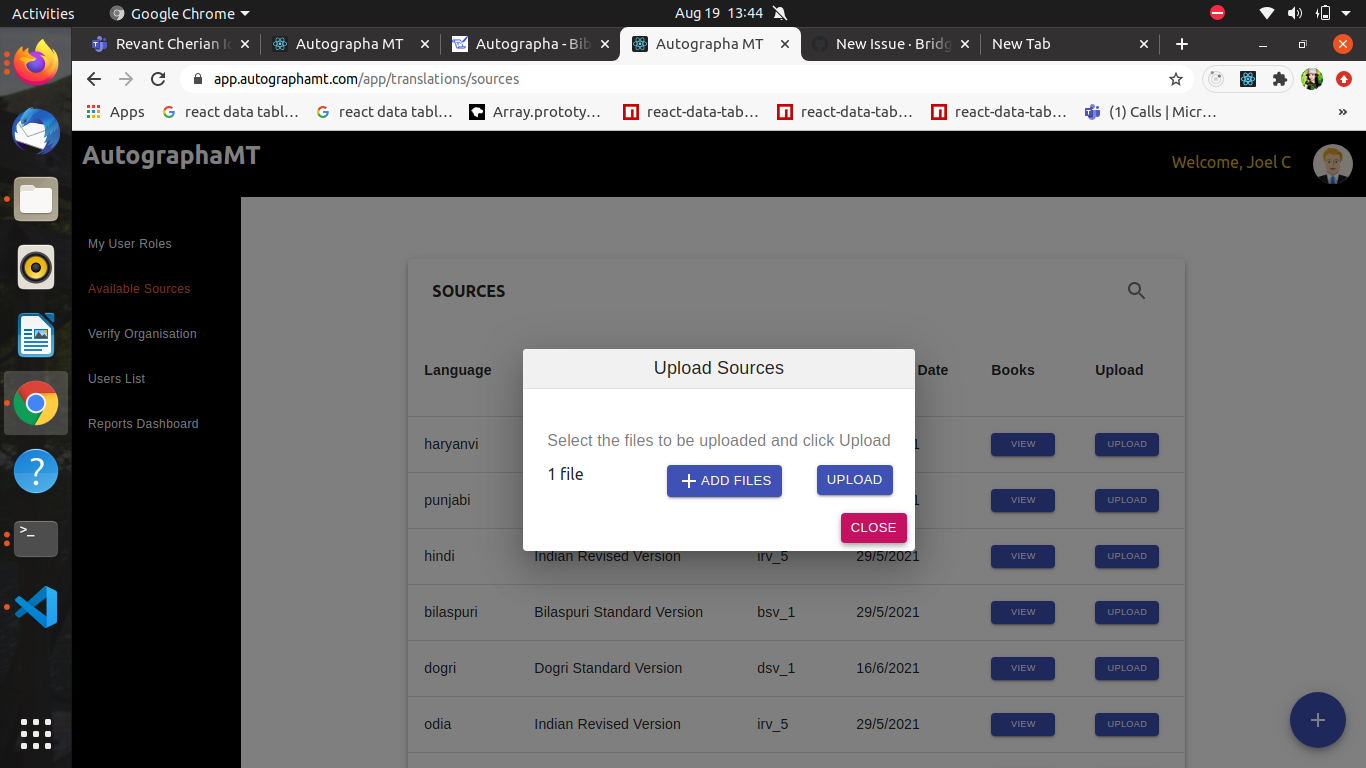Open the terminal from the dock
The image size is (1366, 768).
35,539
